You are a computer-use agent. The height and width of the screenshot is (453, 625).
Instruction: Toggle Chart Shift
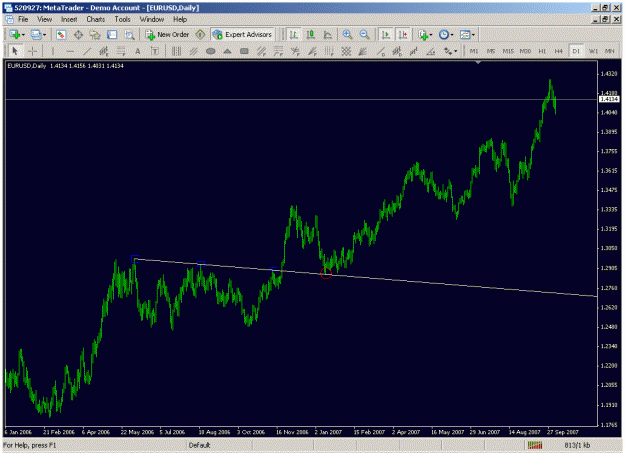(x=403, y=35)
